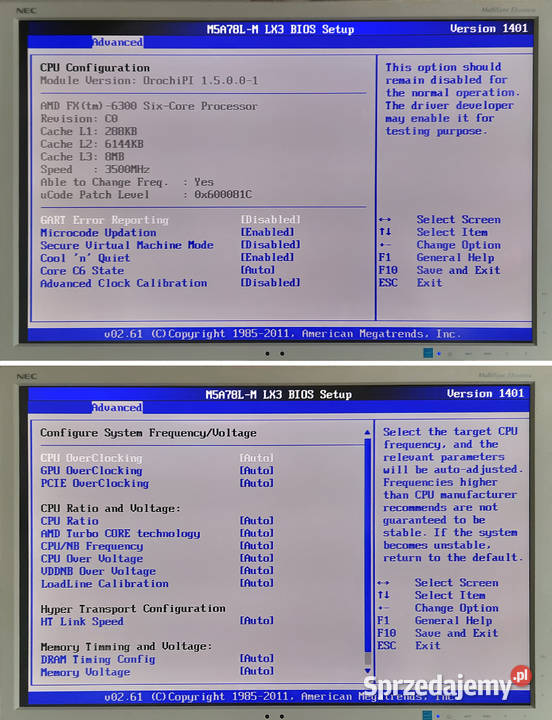Open CPU/NB Frequency Auto value

tap(256, 546)
